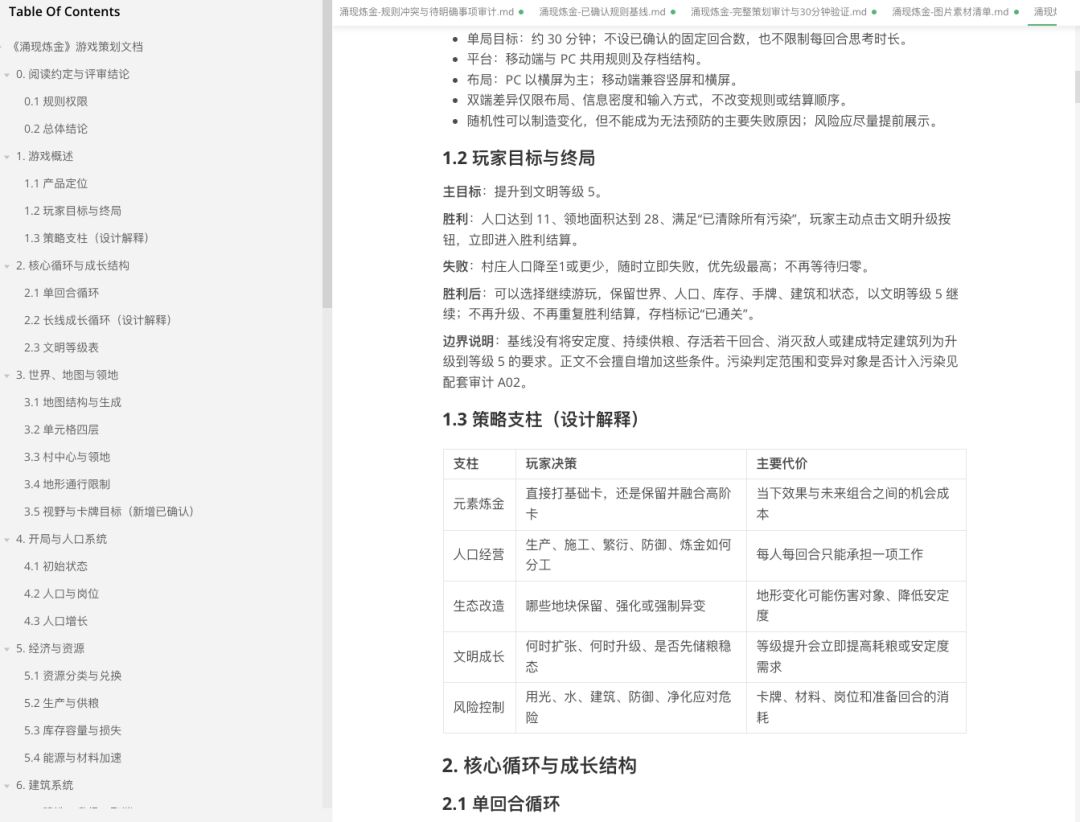Go to '5.3 库存容量与损失' in outline
The height and width of the screenshot is (822, 1080).
[x=72, y=730]
